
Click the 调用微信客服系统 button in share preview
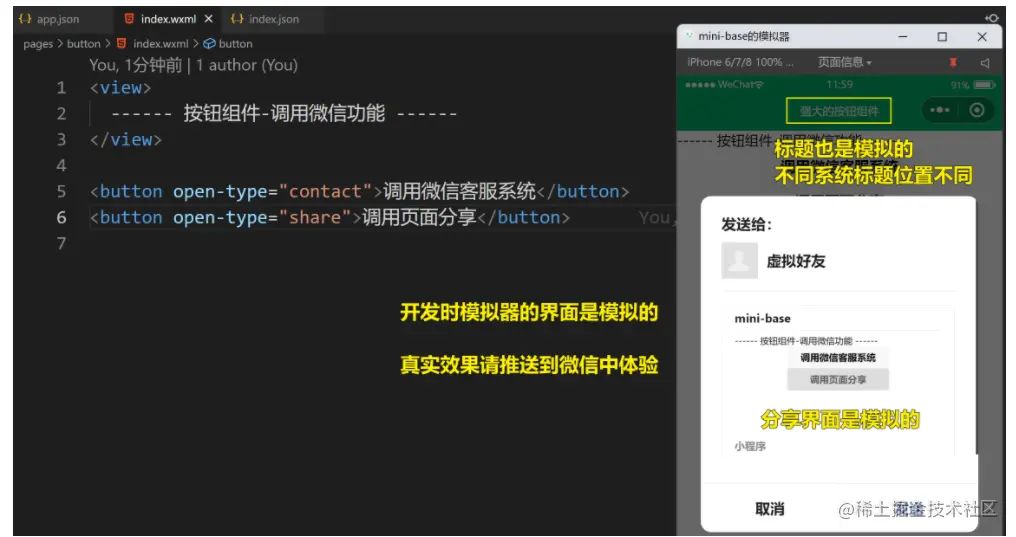click(x=838, y=358)
